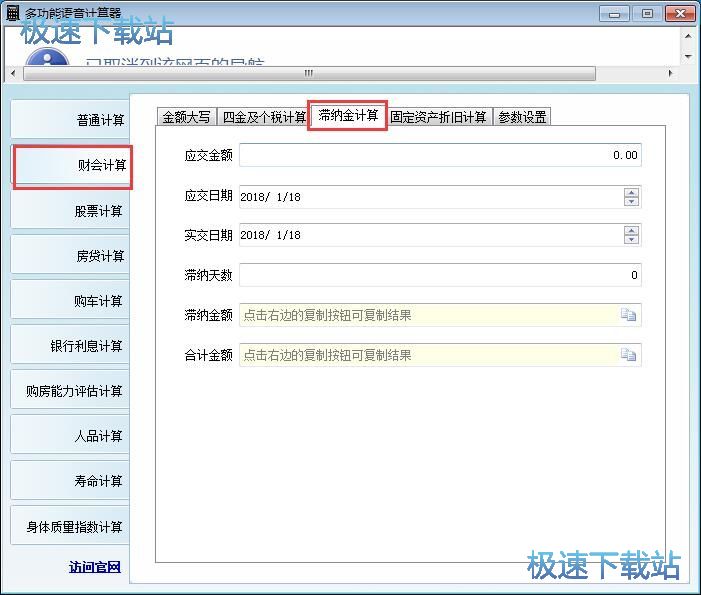Open the 购车计算 section
Viewport: 701px width, 595px height.
[x=70, y=301]
